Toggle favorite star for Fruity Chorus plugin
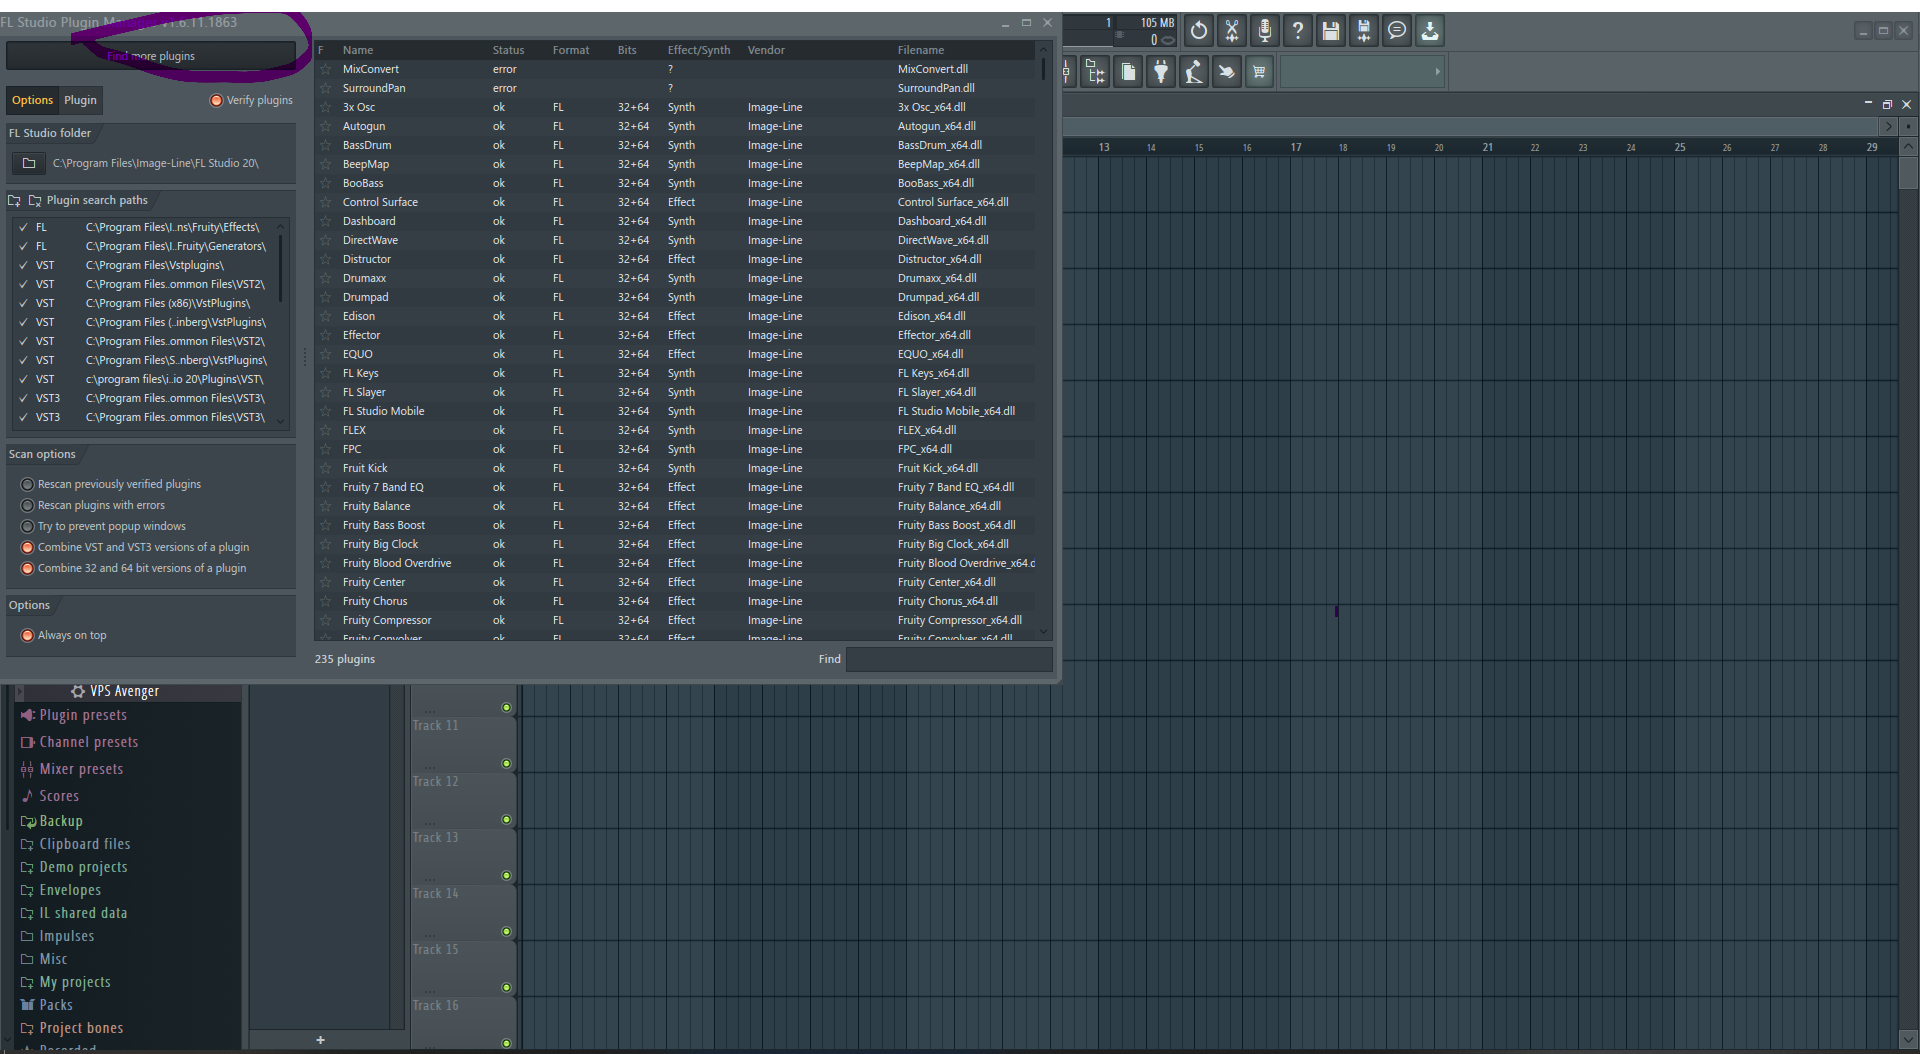1920x1054 pixels. coord(325,601)
